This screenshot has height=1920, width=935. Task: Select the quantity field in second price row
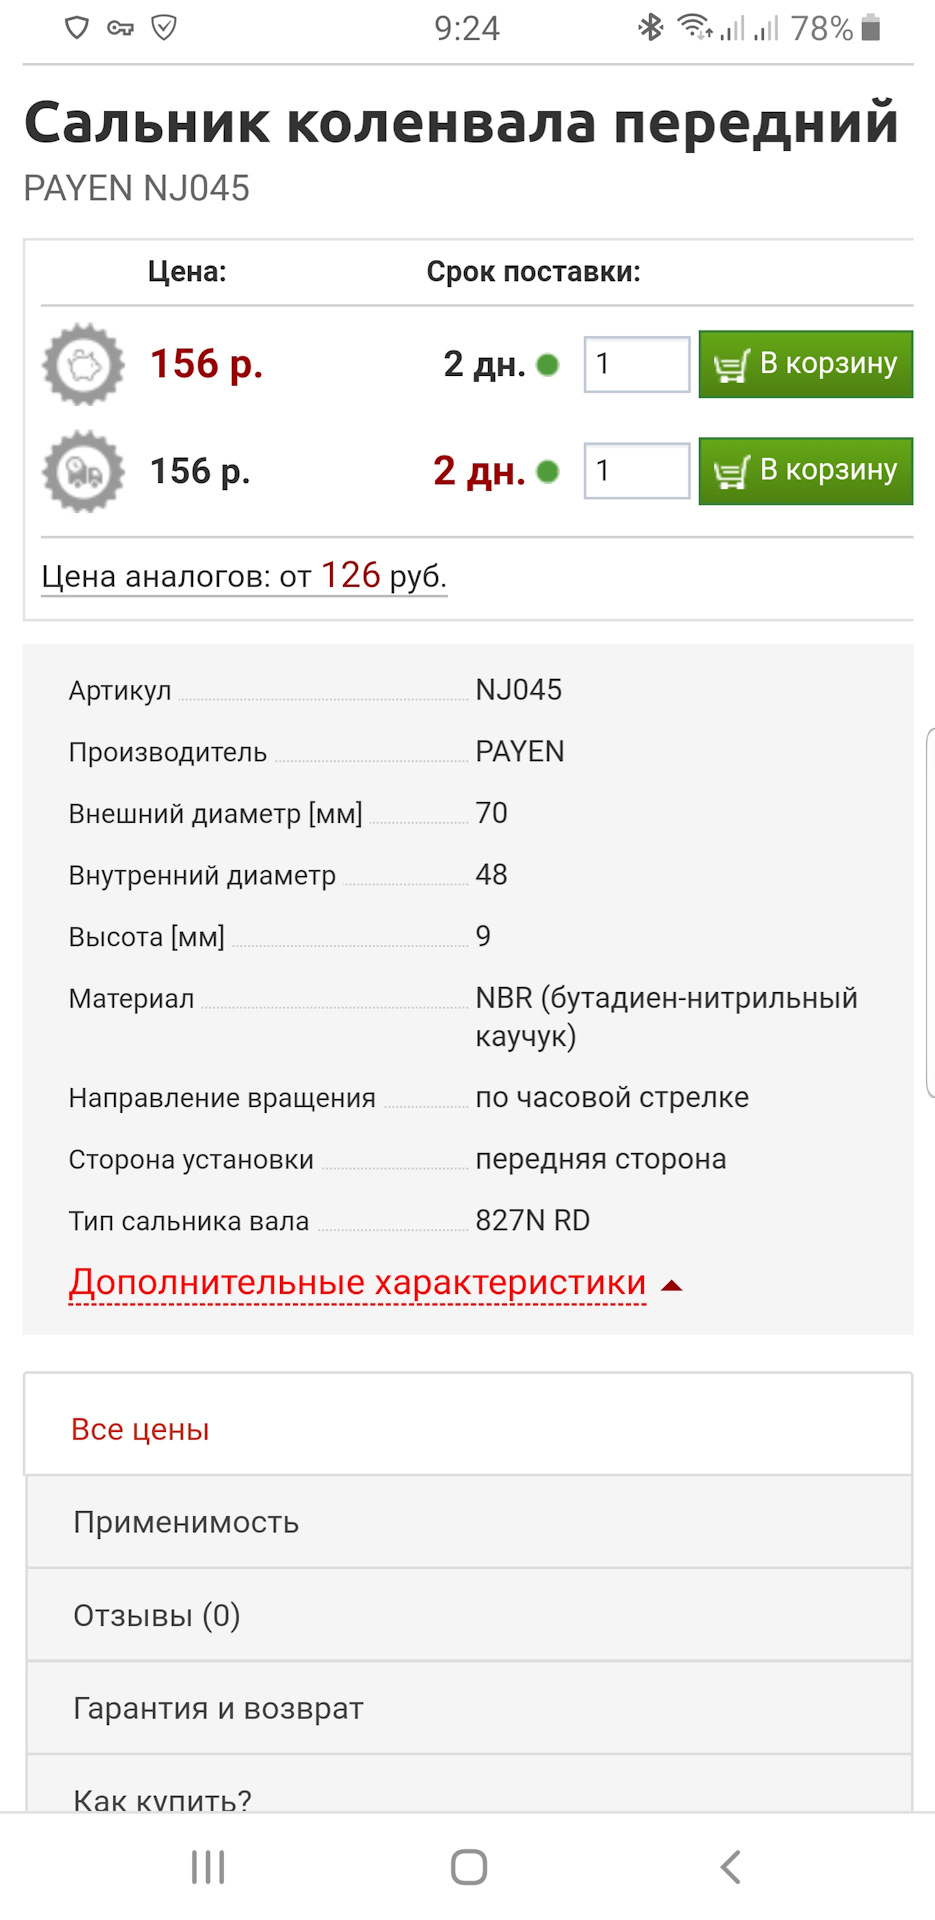pyautogui.click(x=637, y=471)
